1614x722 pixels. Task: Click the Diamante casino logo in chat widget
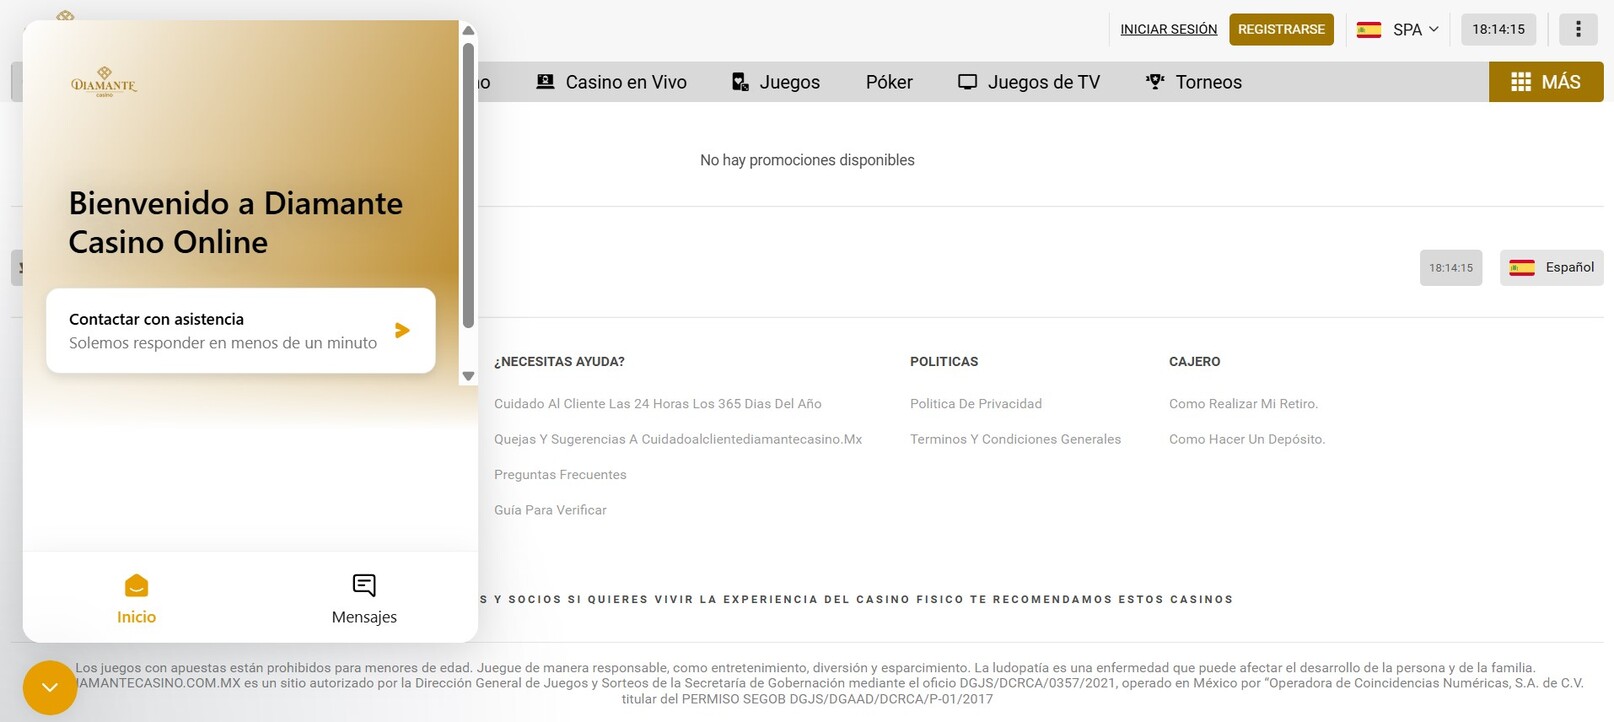coord(104,82)
